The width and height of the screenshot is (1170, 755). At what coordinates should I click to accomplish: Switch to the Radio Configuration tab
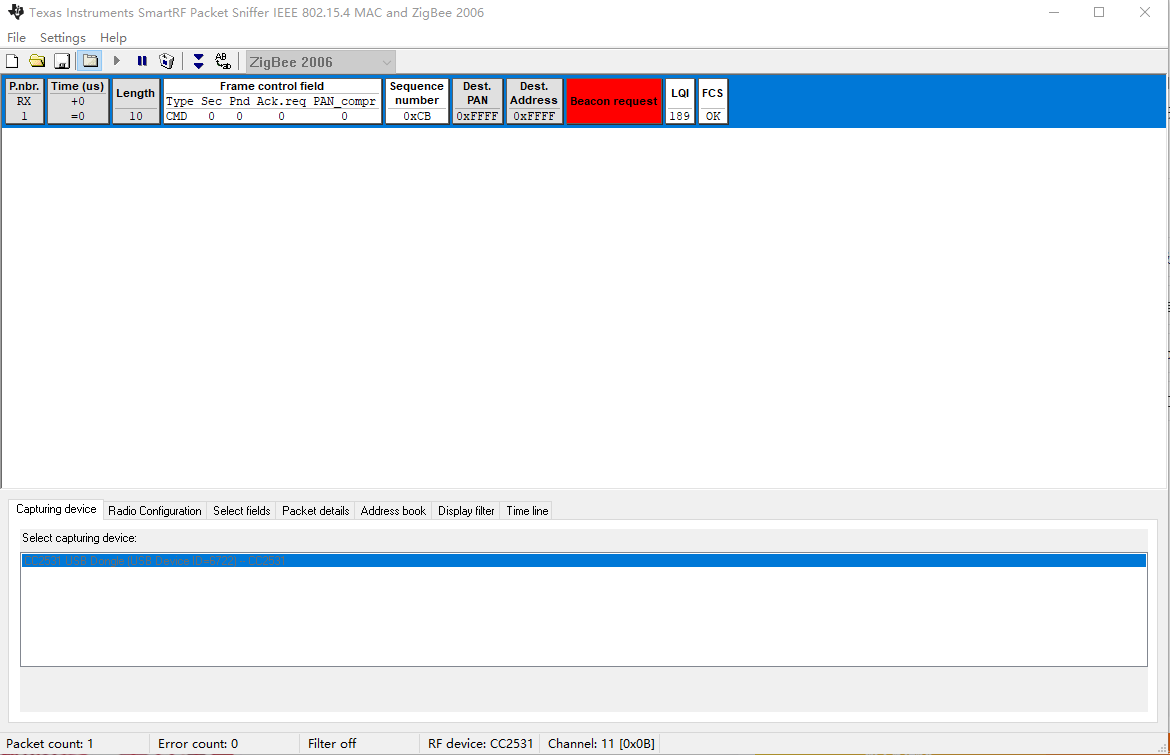click(x=154, y=510)
